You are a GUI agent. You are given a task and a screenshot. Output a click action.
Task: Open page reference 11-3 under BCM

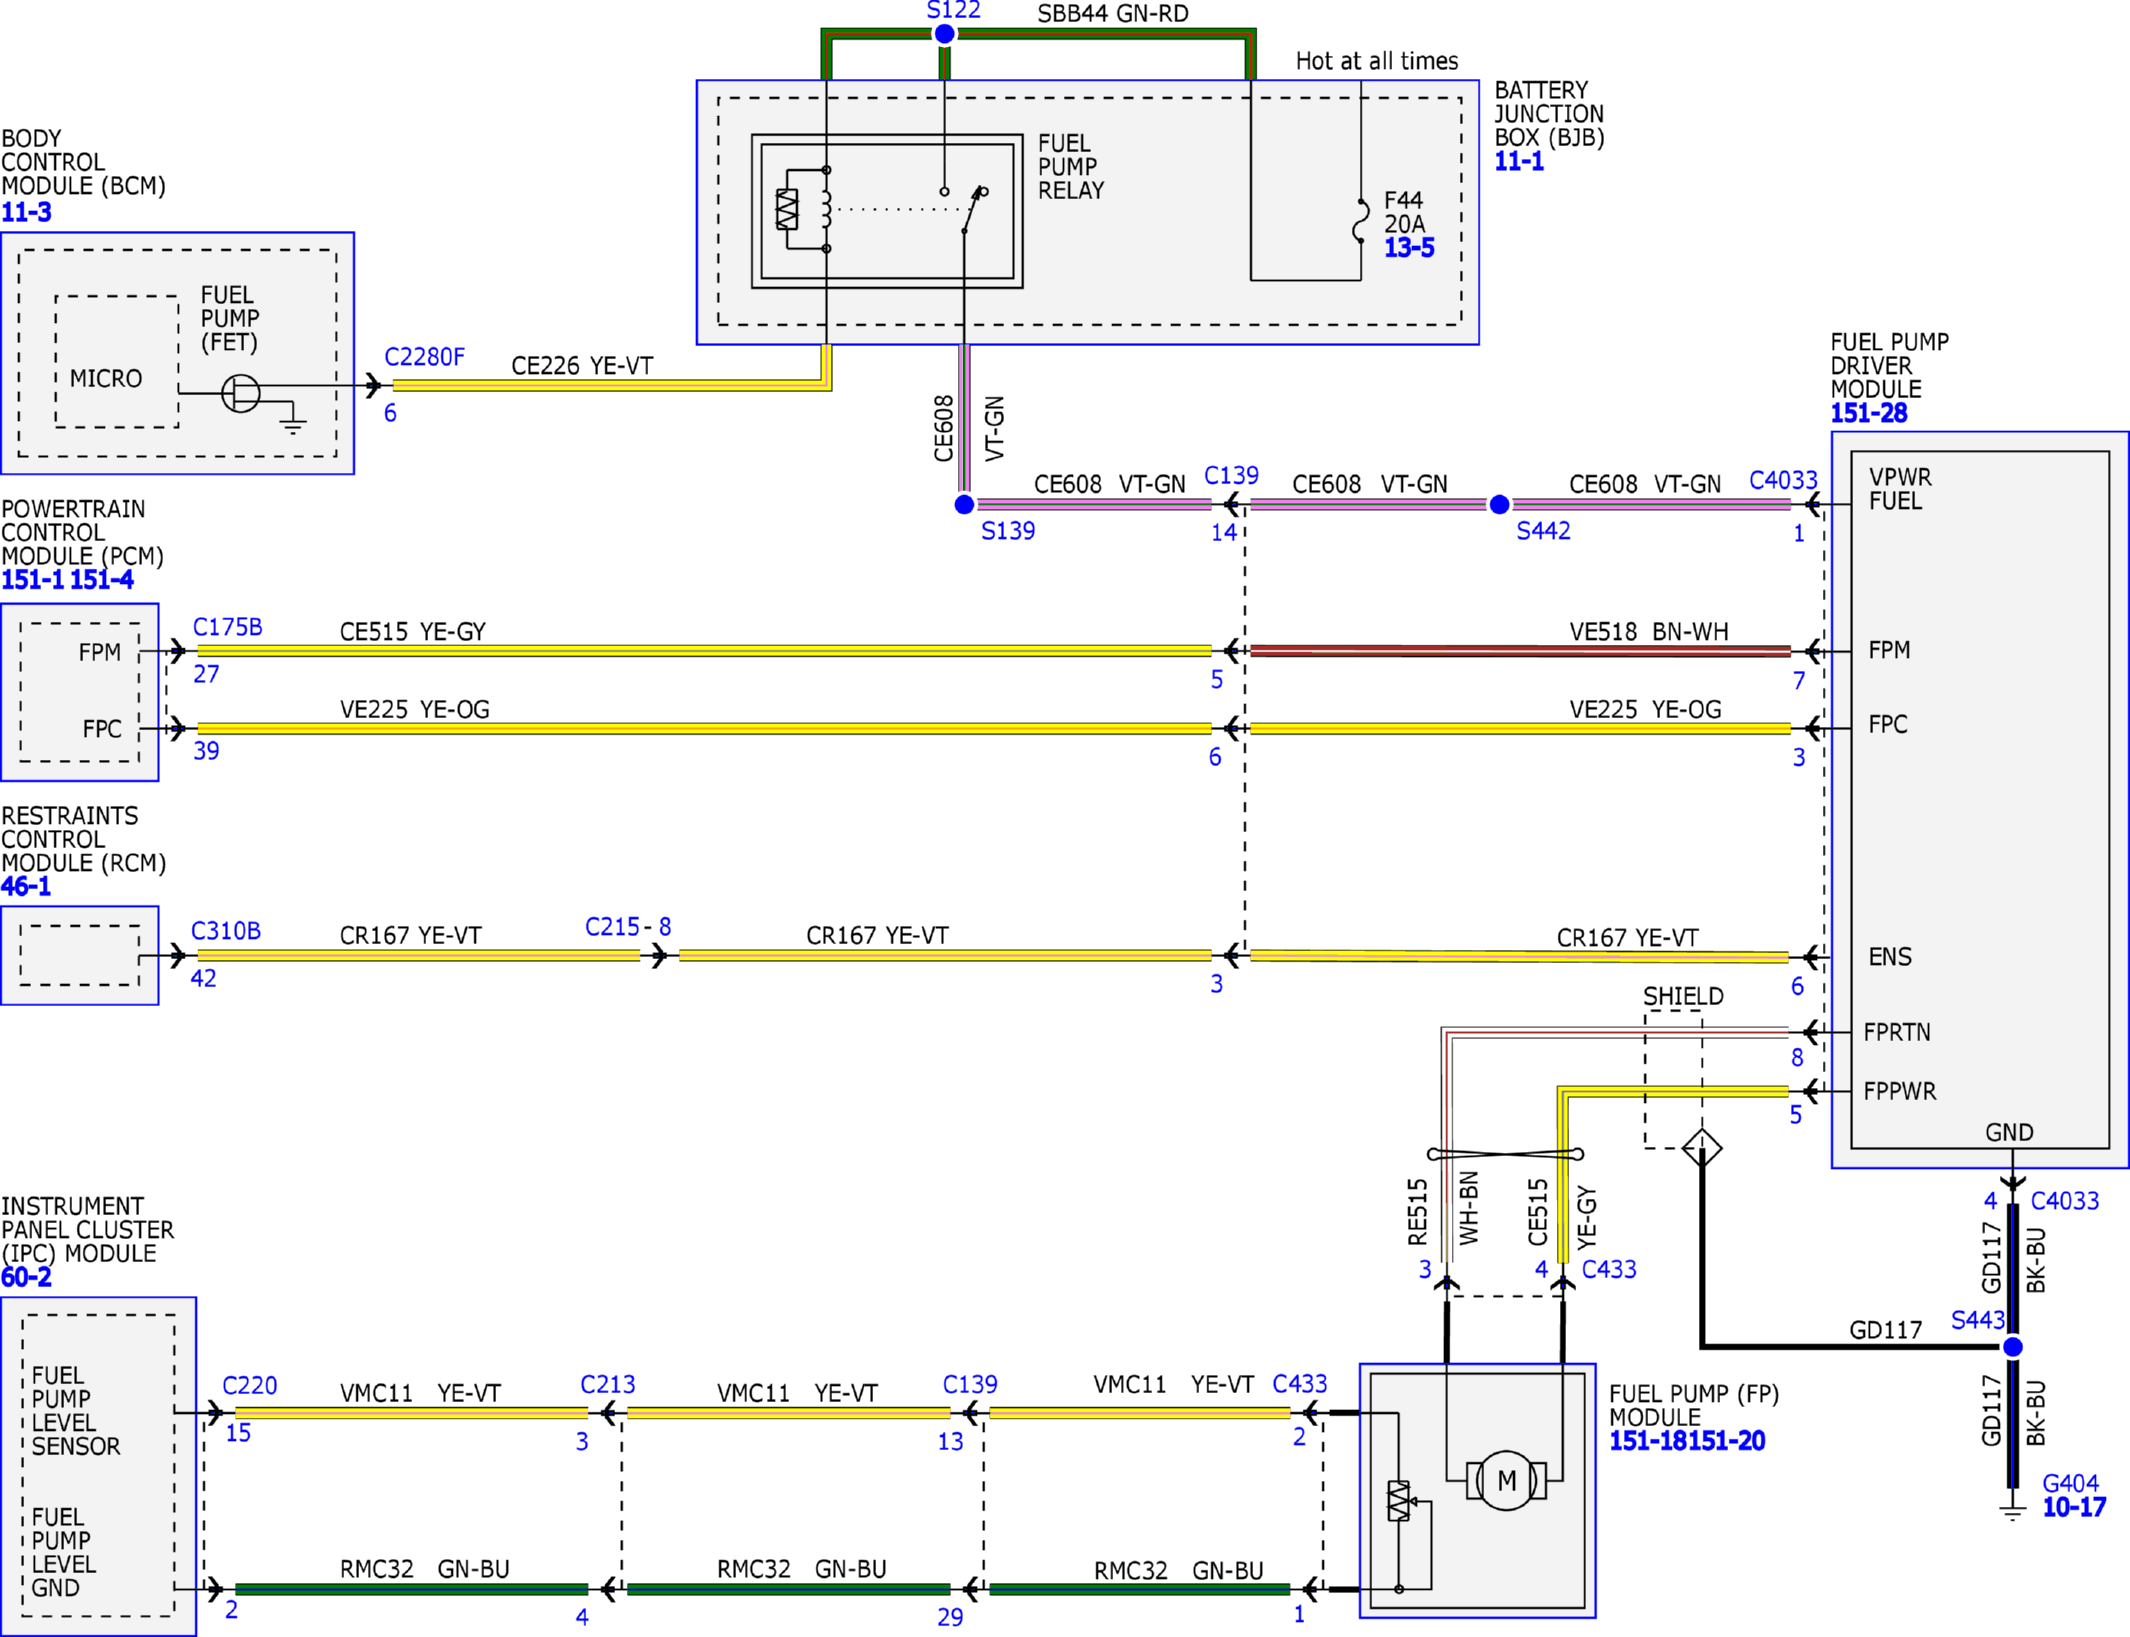click(x=26, y=212)
